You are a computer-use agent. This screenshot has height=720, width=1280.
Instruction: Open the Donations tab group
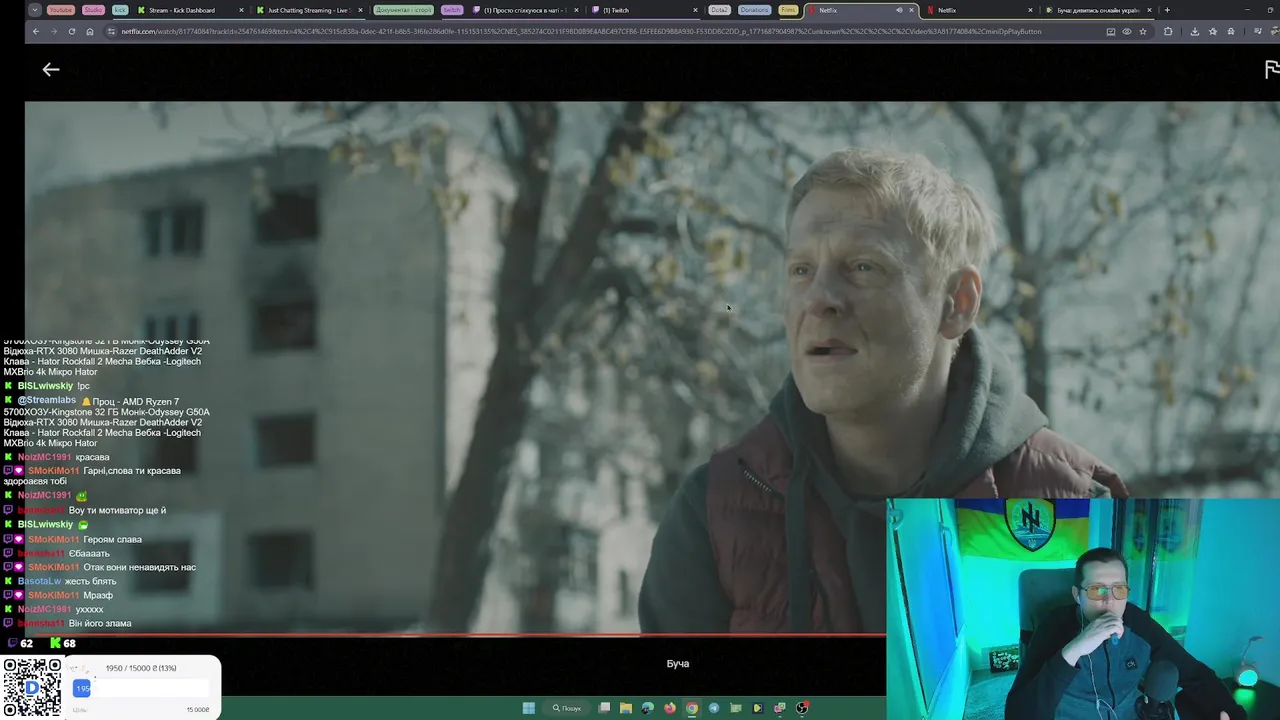point(755,10)
